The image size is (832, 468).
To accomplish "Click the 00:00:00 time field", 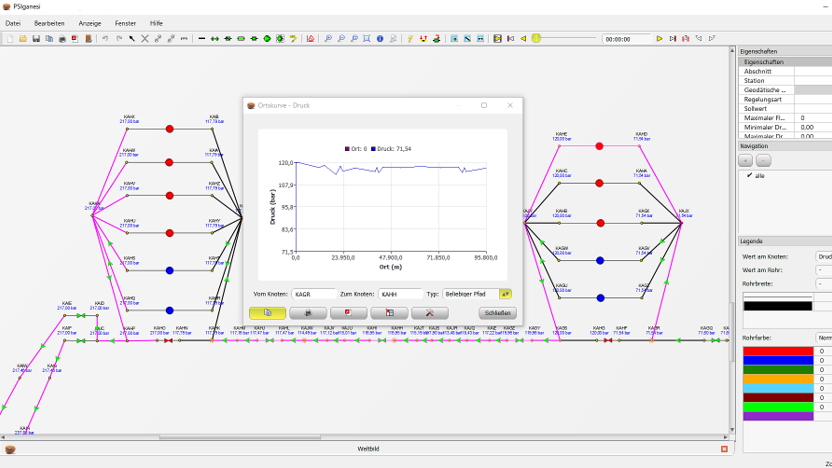I will (x=626, y=39).
